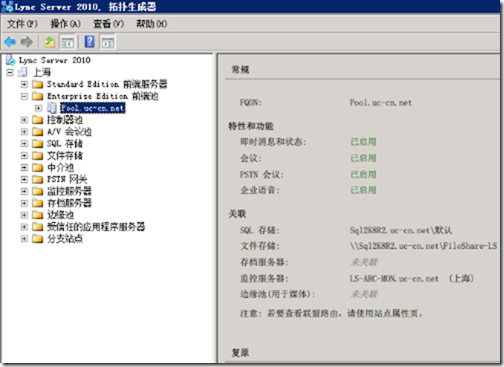Screen dimensions: 504x367
Task: Expand the A/V 会议池 node
Action: tap(24, 132)
